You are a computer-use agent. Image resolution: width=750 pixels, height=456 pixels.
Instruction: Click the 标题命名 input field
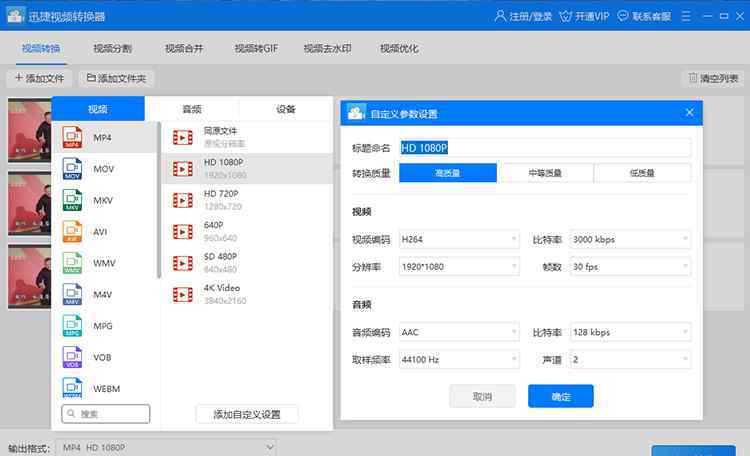pyautogui.click(x=545, y=148)
